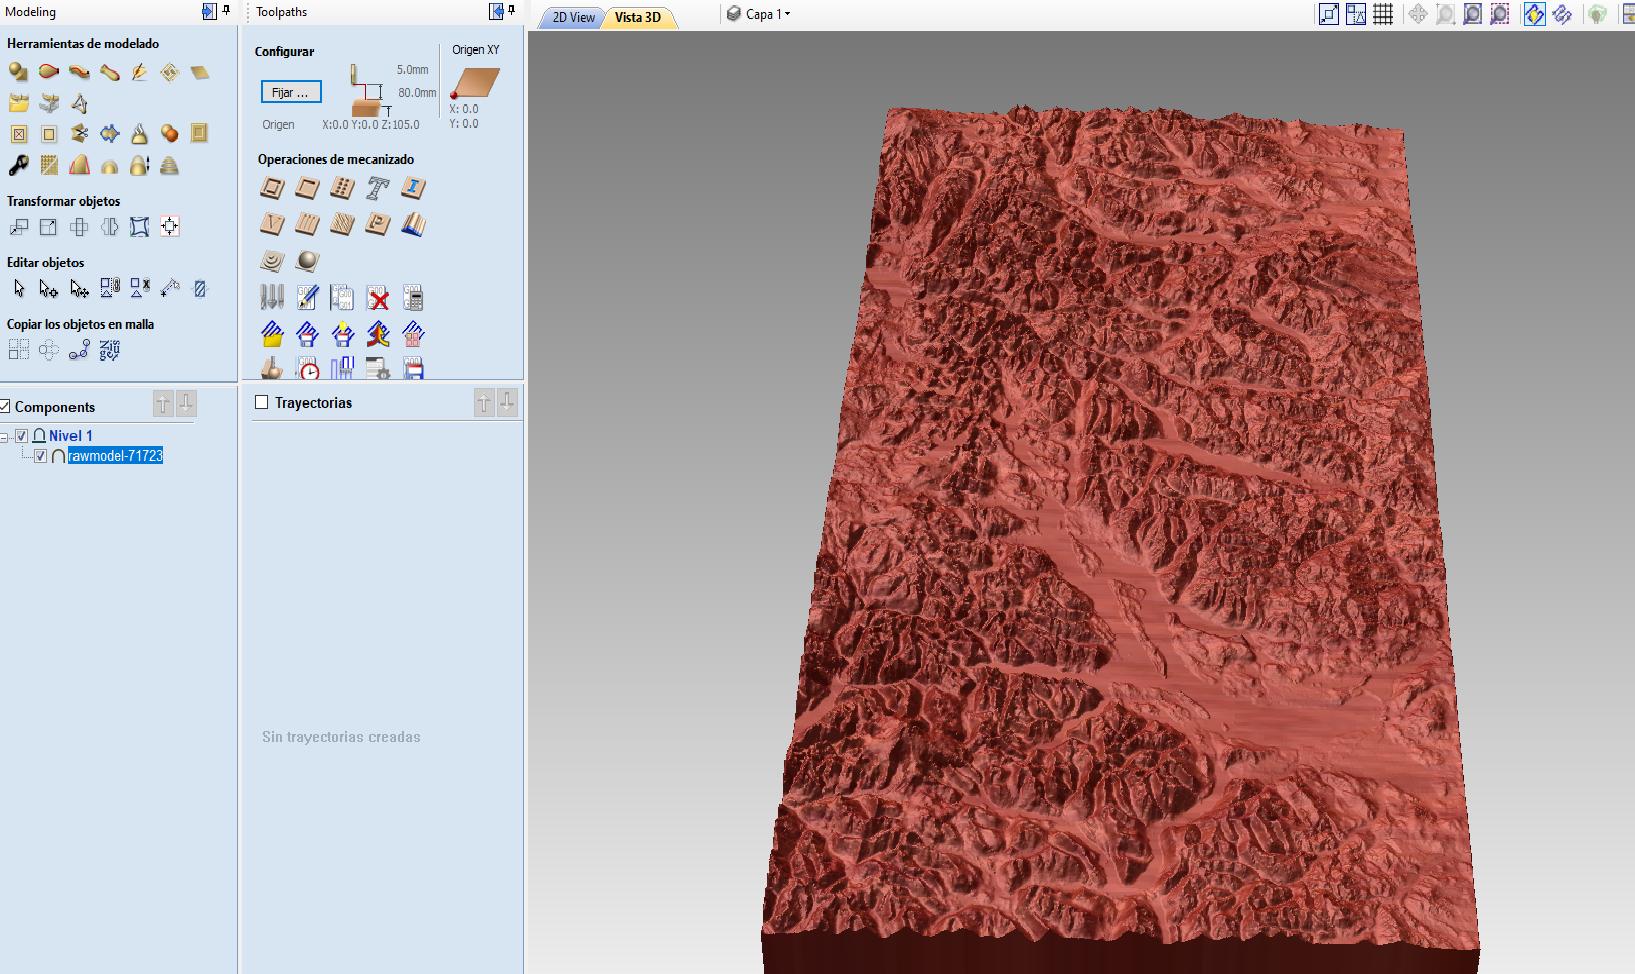Click the pan view arrows toolbar icon
This screenshot has width=1635, height=974.
pos(1418,14)
